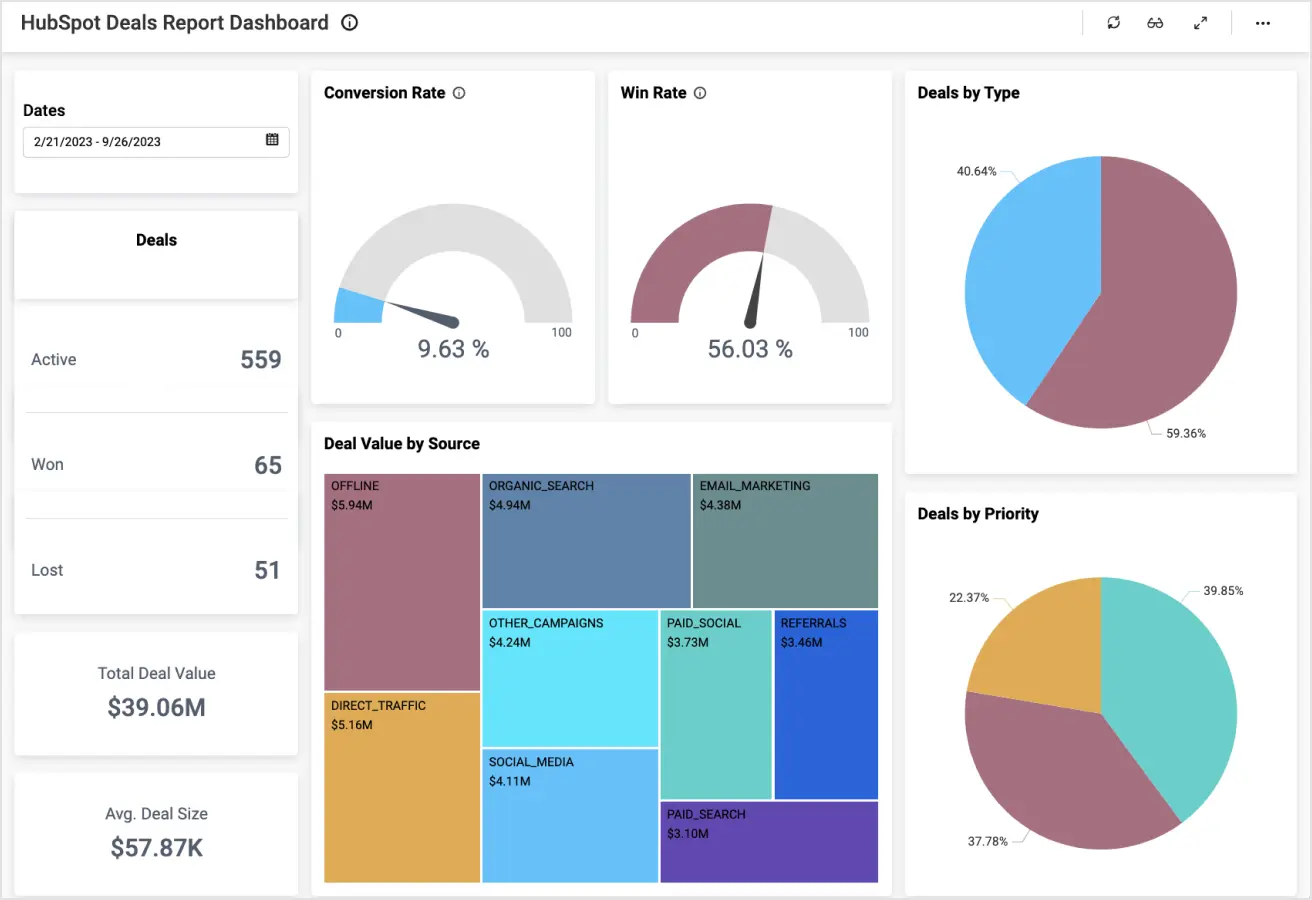Select the OFFLINE block in Deal Value by Source
The image size is (1312, 900).
pyautogui.click(x=400, y=580)
